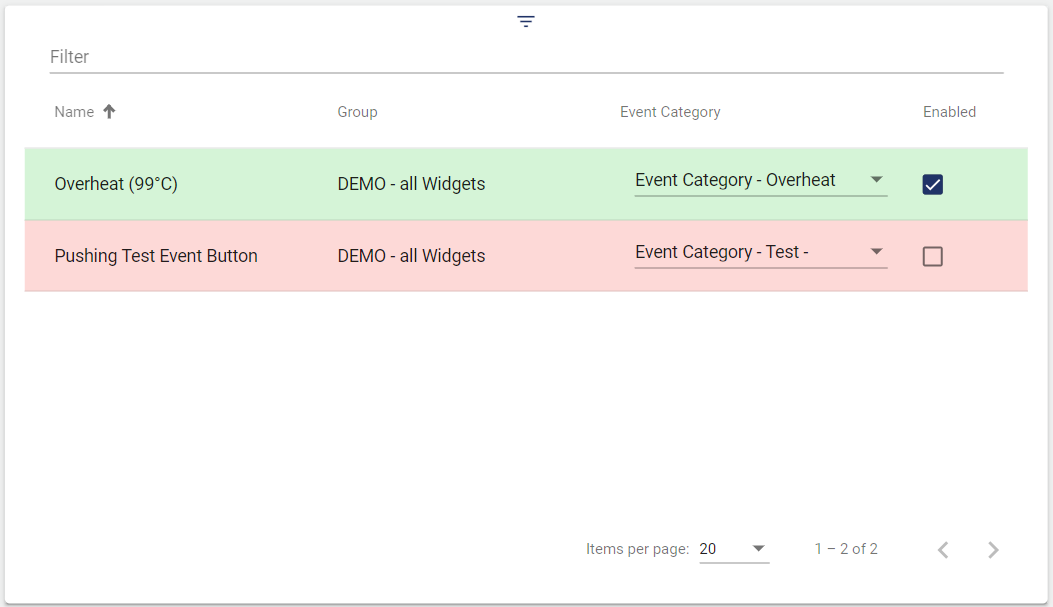
Task: Focus the Filter text field
Action: [526, 57]
